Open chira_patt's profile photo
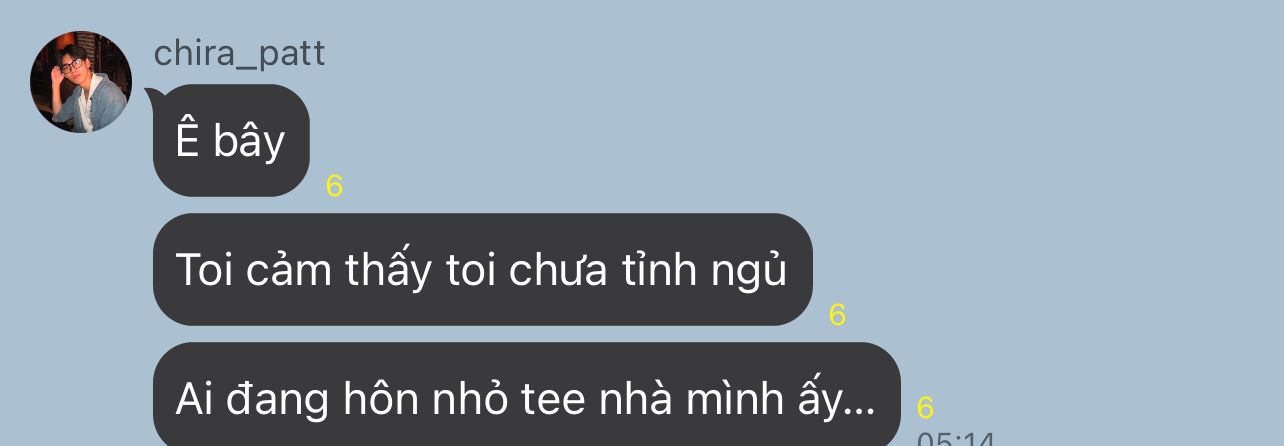1284x446 pixels. (x=81, y=82)
